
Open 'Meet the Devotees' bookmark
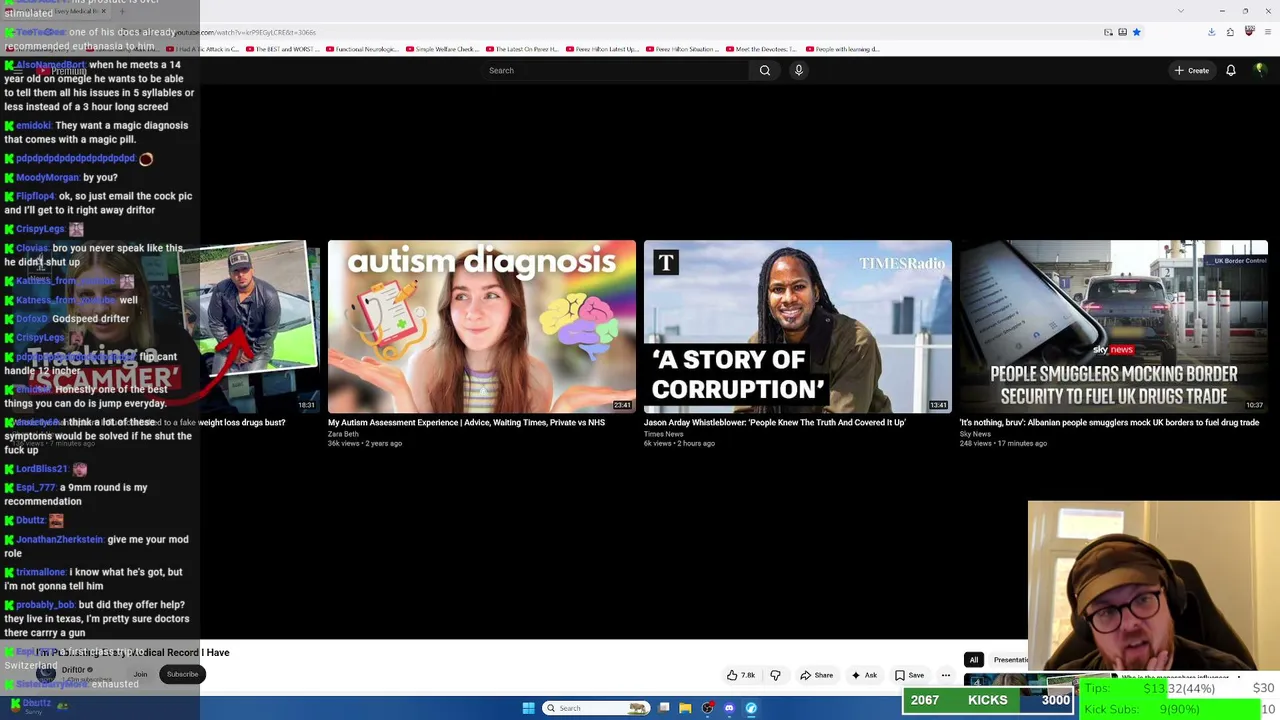(761, 49)
